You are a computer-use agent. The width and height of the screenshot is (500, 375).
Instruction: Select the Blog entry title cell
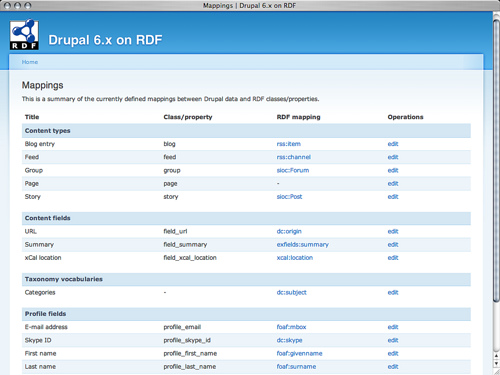[40, 144]
